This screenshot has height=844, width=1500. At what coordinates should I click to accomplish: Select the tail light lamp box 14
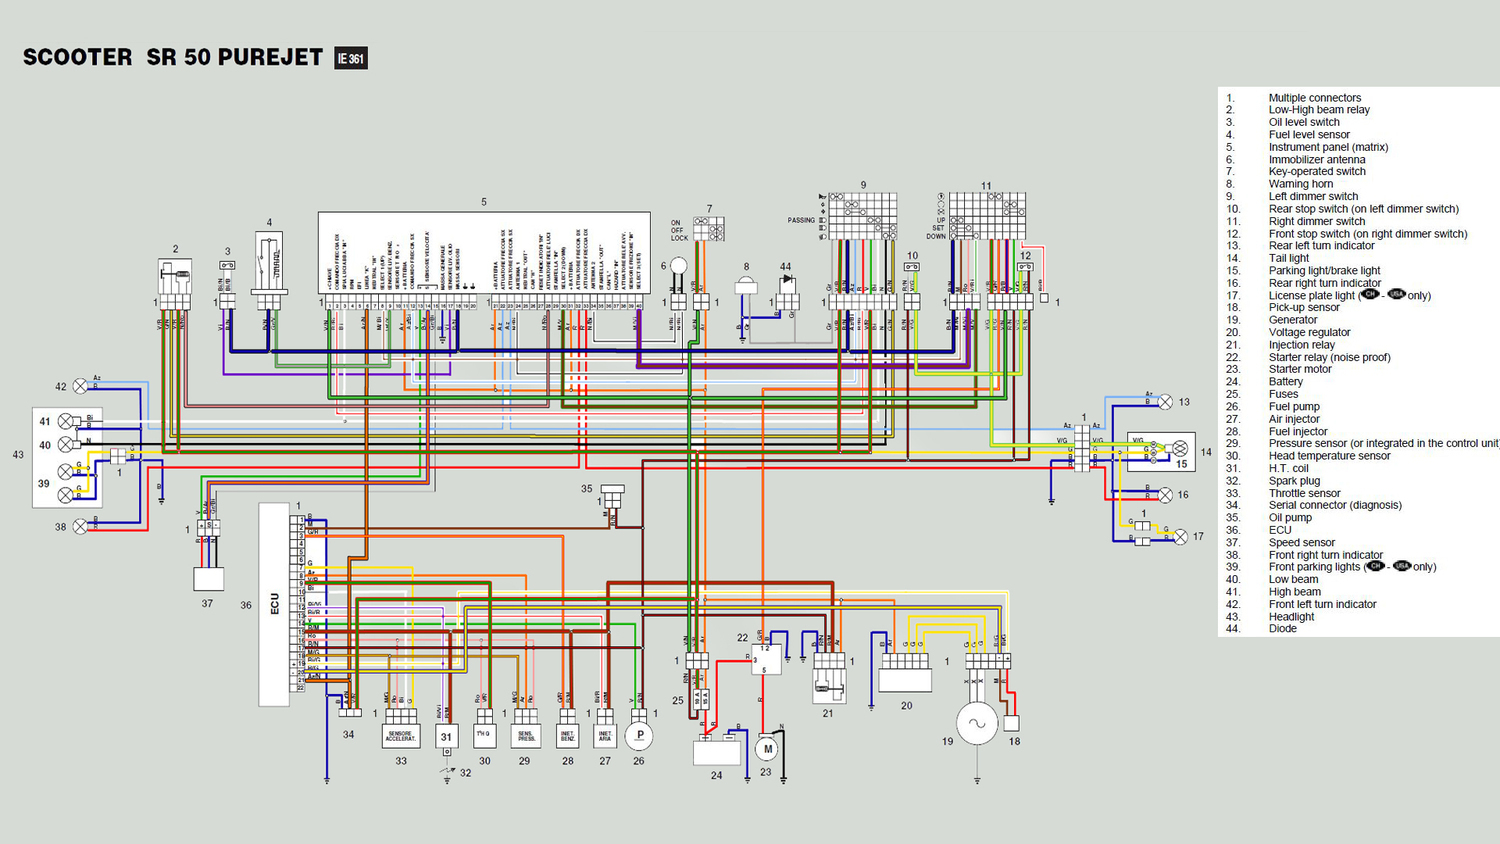1161,452
